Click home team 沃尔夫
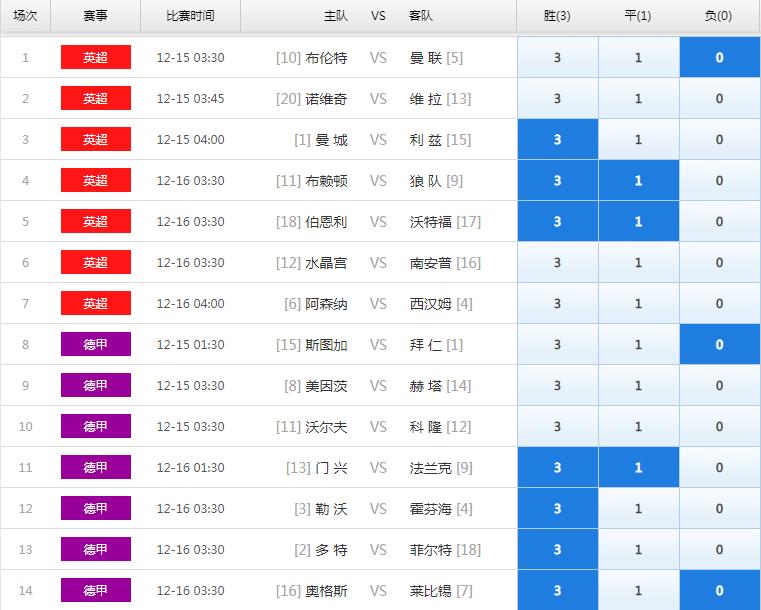Screen dimensions: 761x610 (x=326, y=427)
